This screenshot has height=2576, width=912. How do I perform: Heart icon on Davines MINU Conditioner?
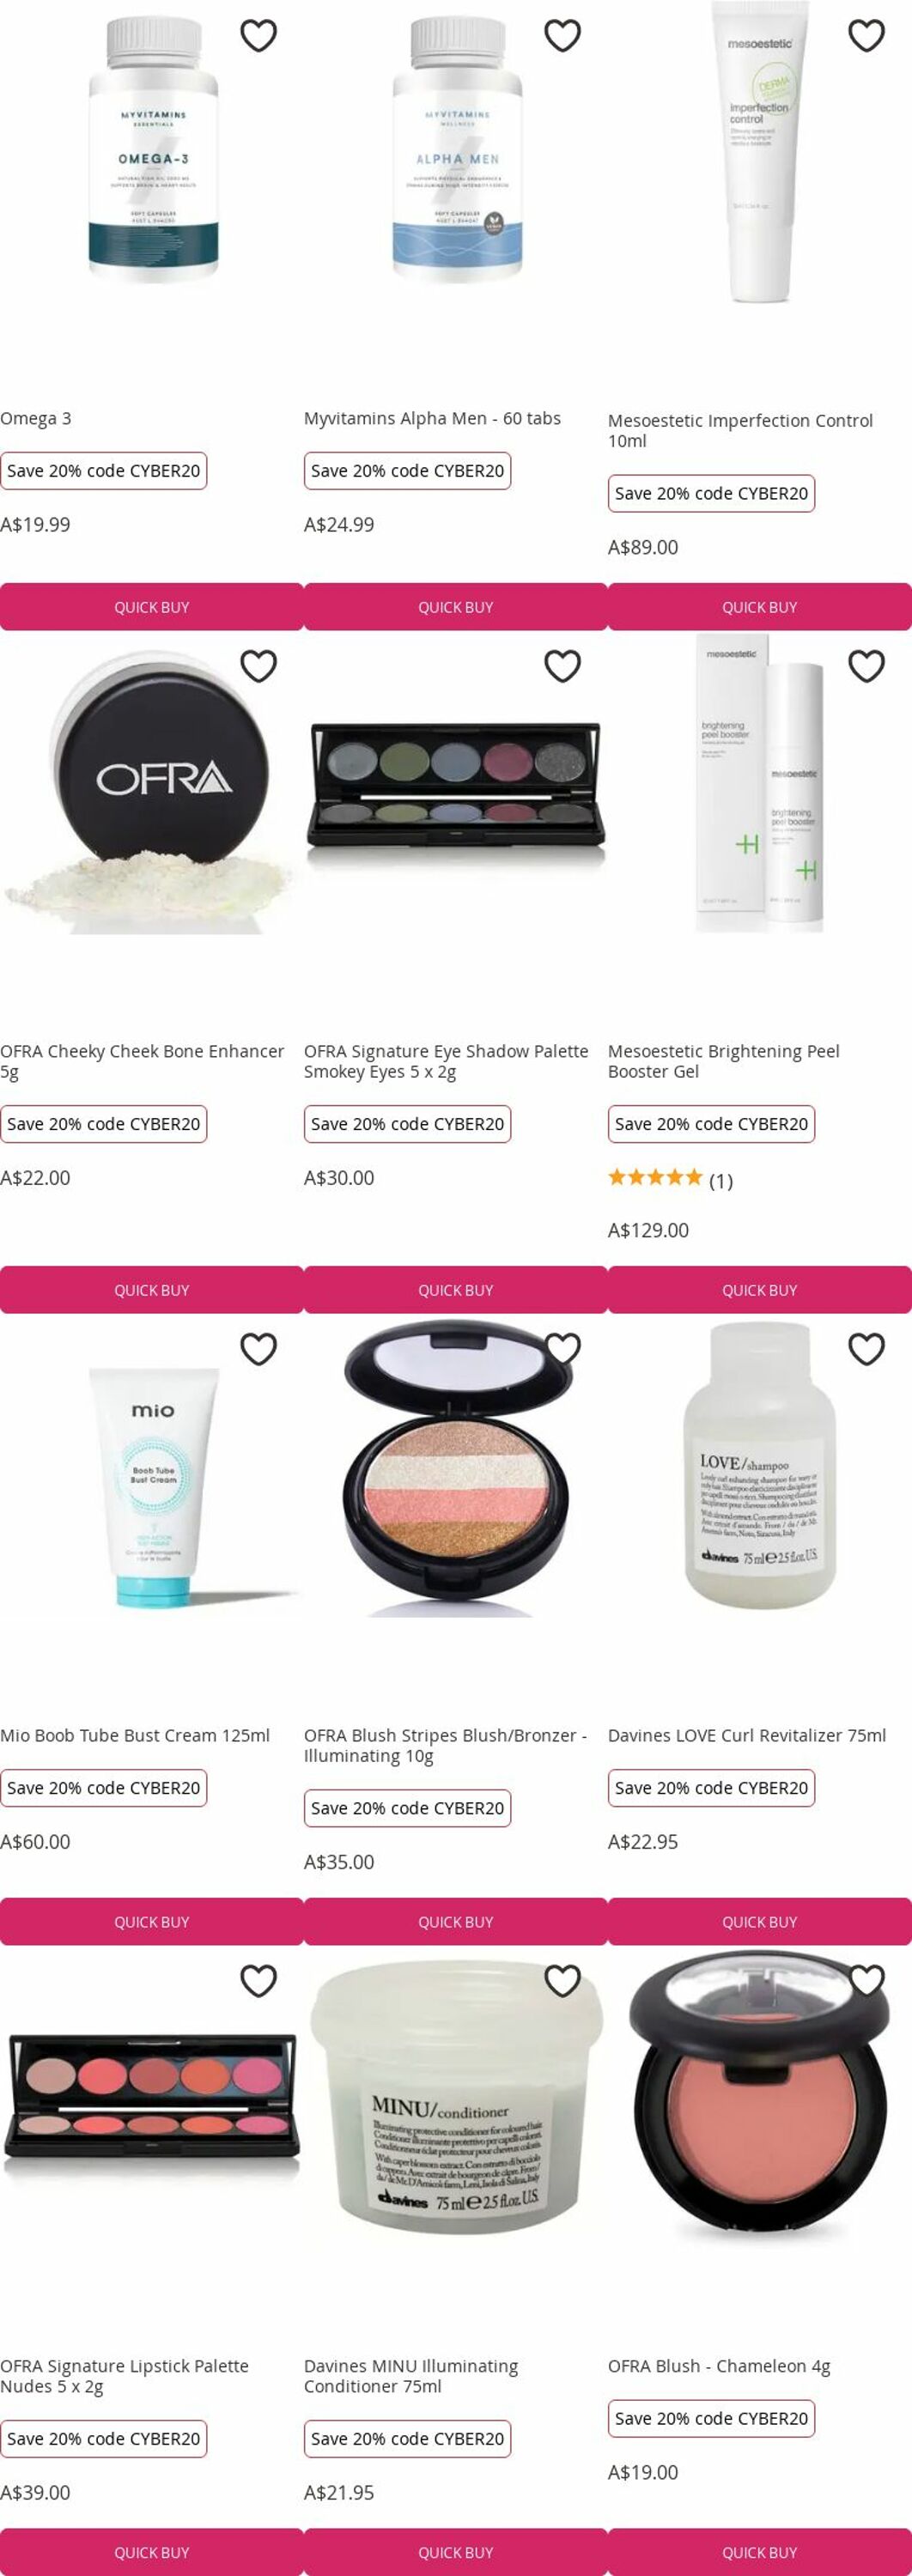click(562, 1980)
